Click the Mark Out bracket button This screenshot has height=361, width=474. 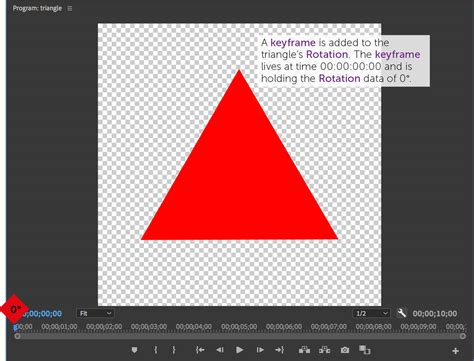click(x=174, y=350)
